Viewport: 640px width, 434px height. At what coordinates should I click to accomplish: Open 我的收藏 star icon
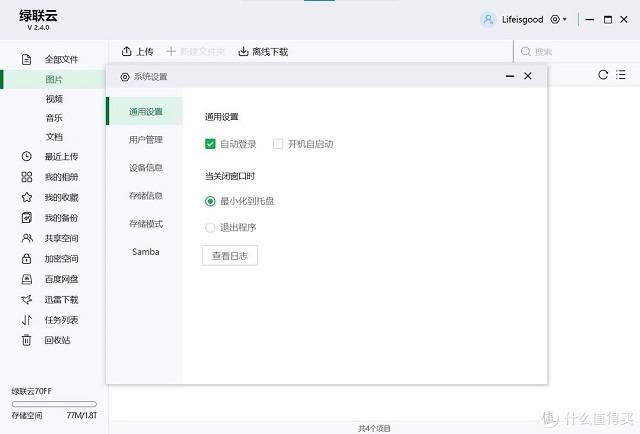(x=27, y=197)
